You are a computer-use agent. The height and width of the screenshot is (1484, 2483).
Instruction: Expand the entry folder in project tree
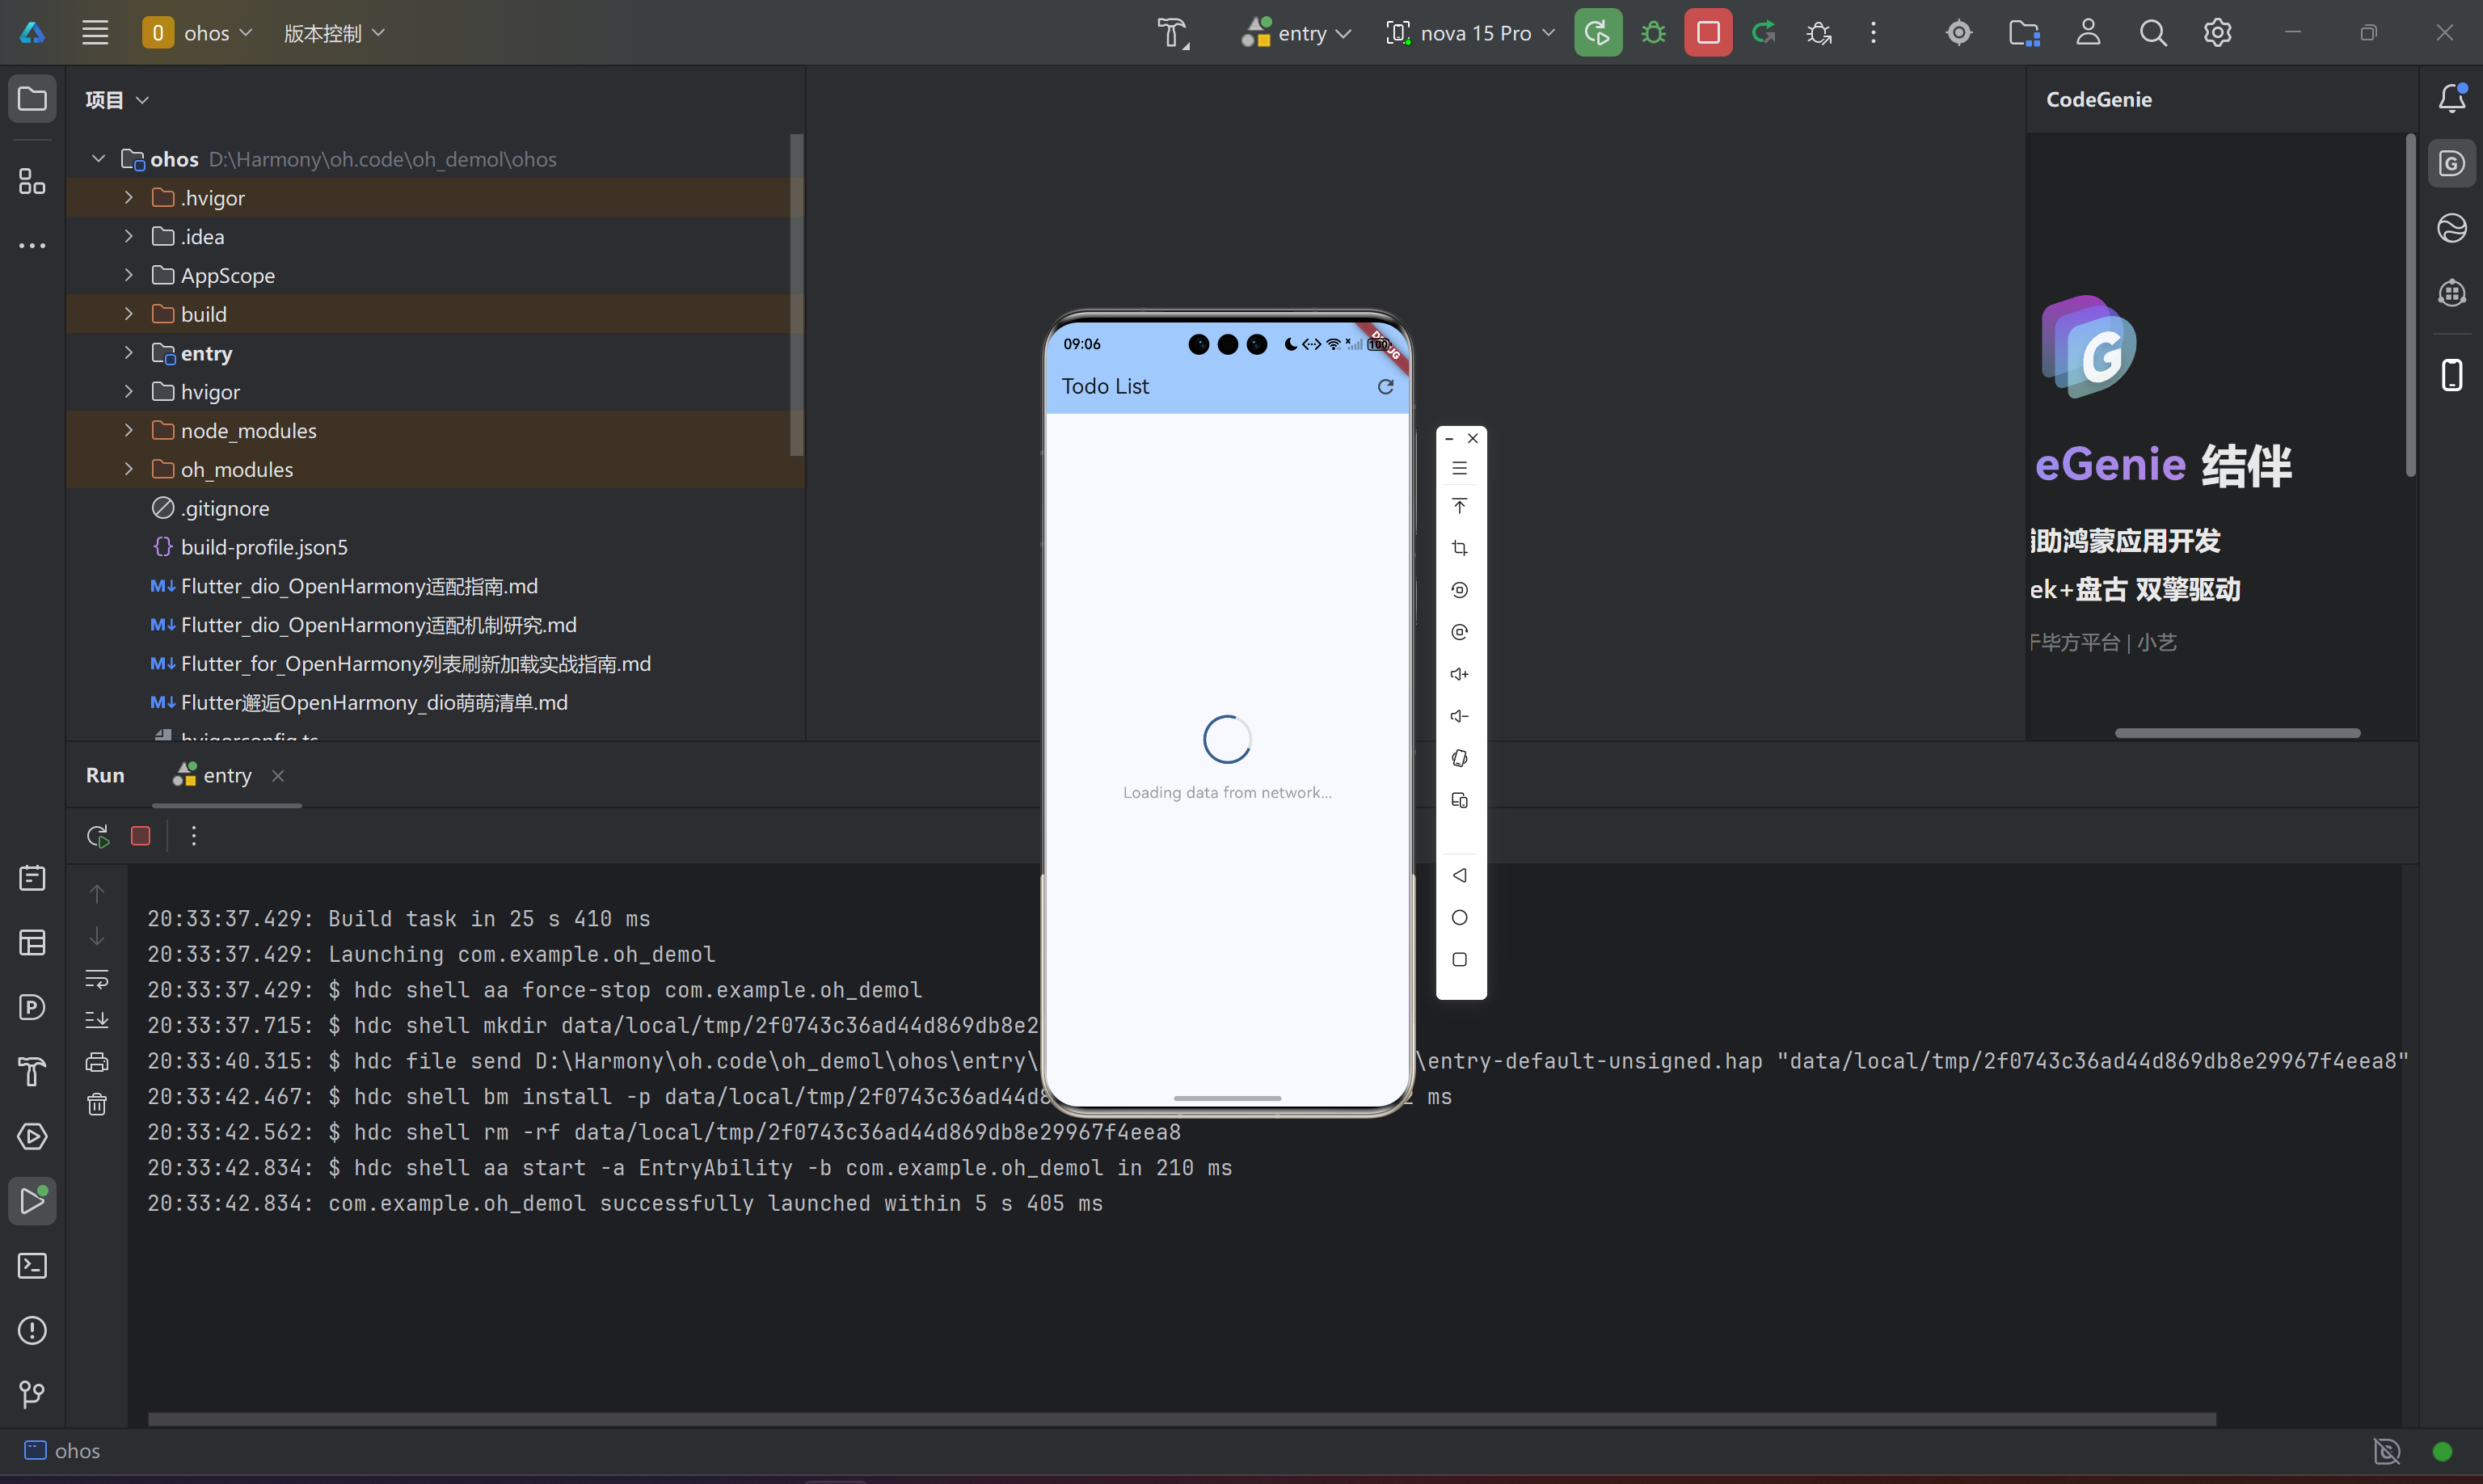point(129,353)
